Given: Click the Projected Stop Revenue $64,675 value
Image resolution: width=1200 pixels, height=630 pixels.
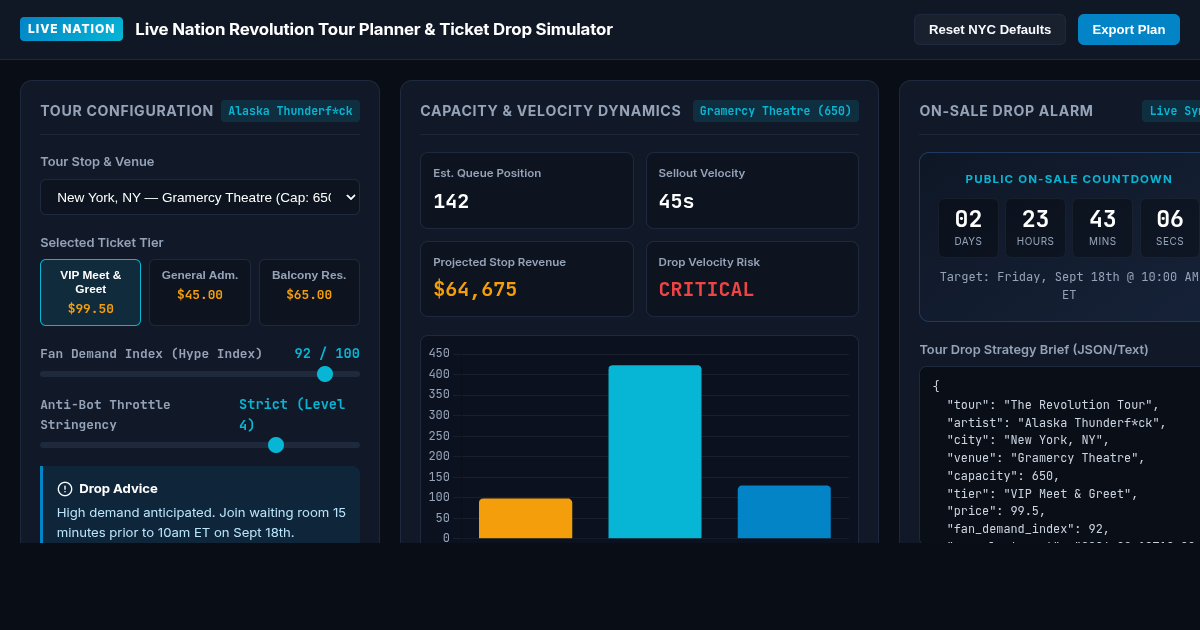Looking at the screenshot, I should click(x=475, y=289).
